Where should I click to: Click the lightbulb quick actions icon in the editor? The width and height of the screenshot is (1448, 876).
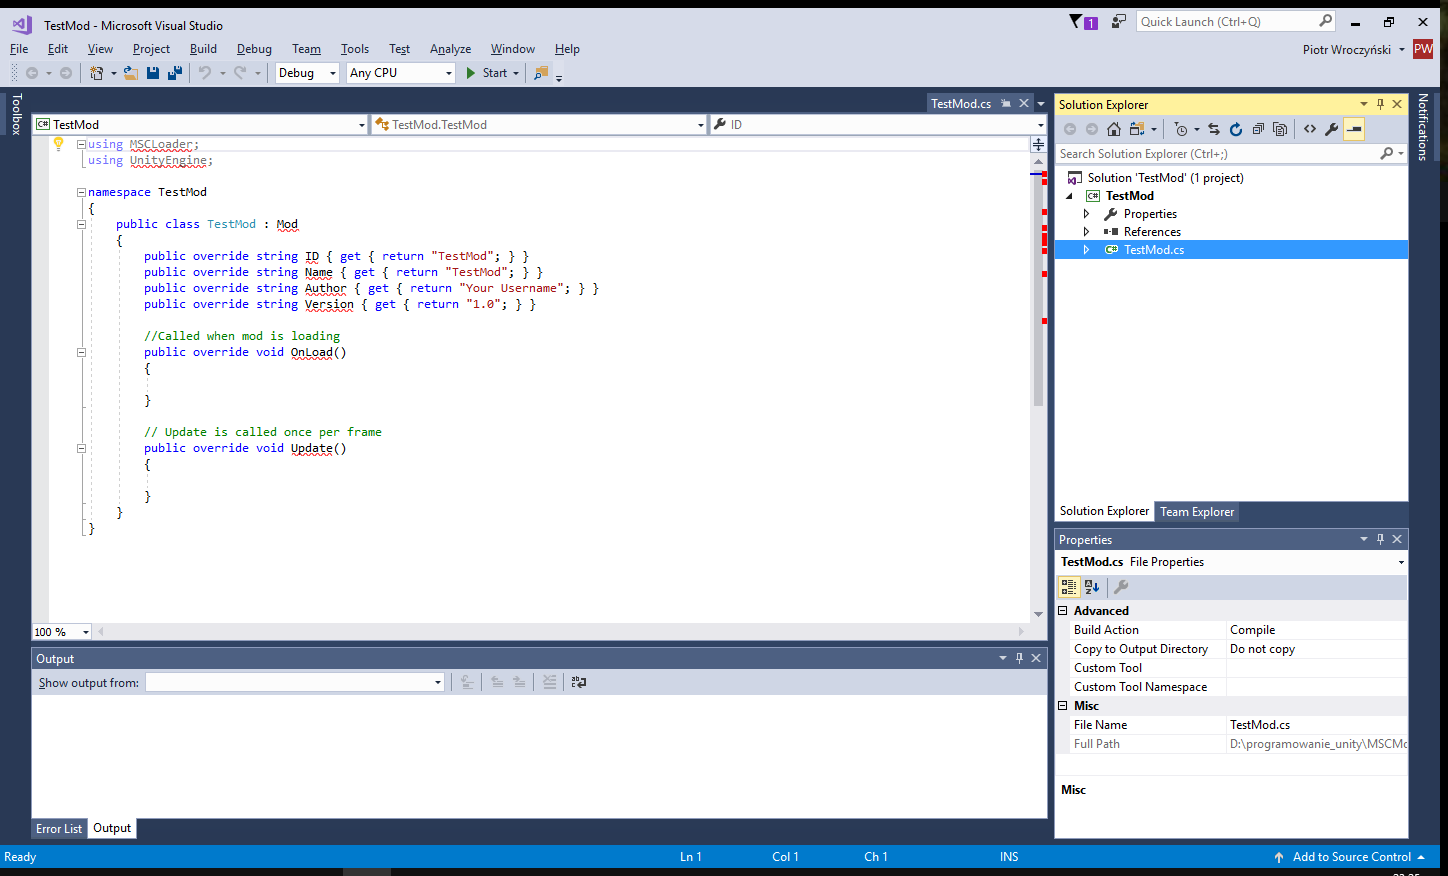coord(58,144)
